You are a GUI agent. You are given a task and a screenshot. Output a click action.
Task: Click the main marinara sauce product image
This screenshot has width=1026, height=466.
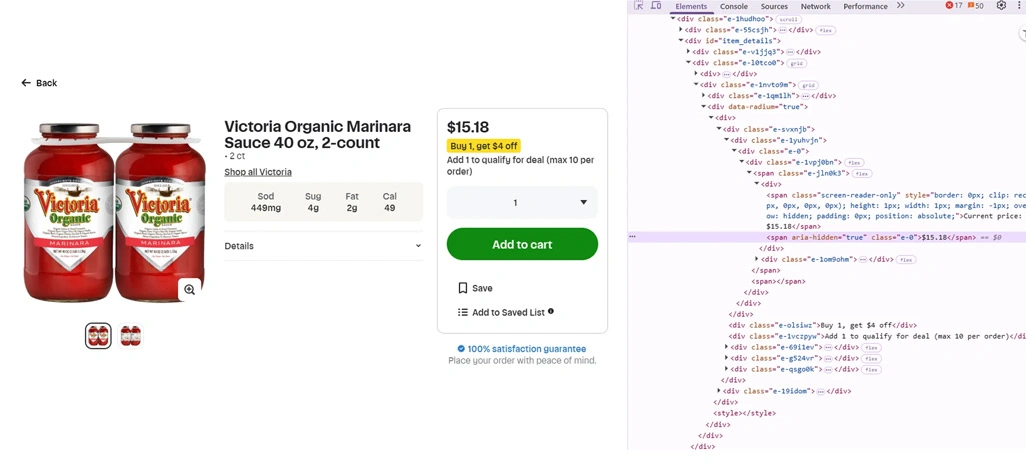click(115, 213)
